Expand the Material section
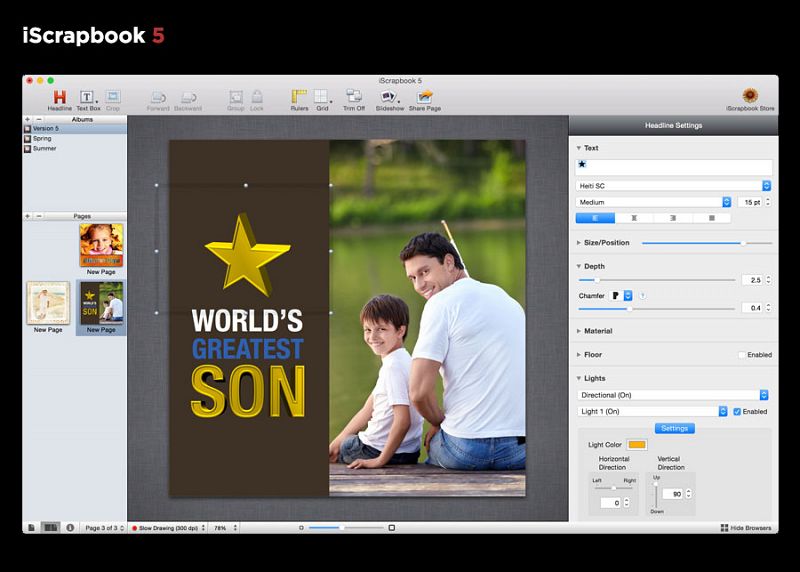Image resolution: width=800 pixels, height=572 pixels. click(x=598, y=331)
